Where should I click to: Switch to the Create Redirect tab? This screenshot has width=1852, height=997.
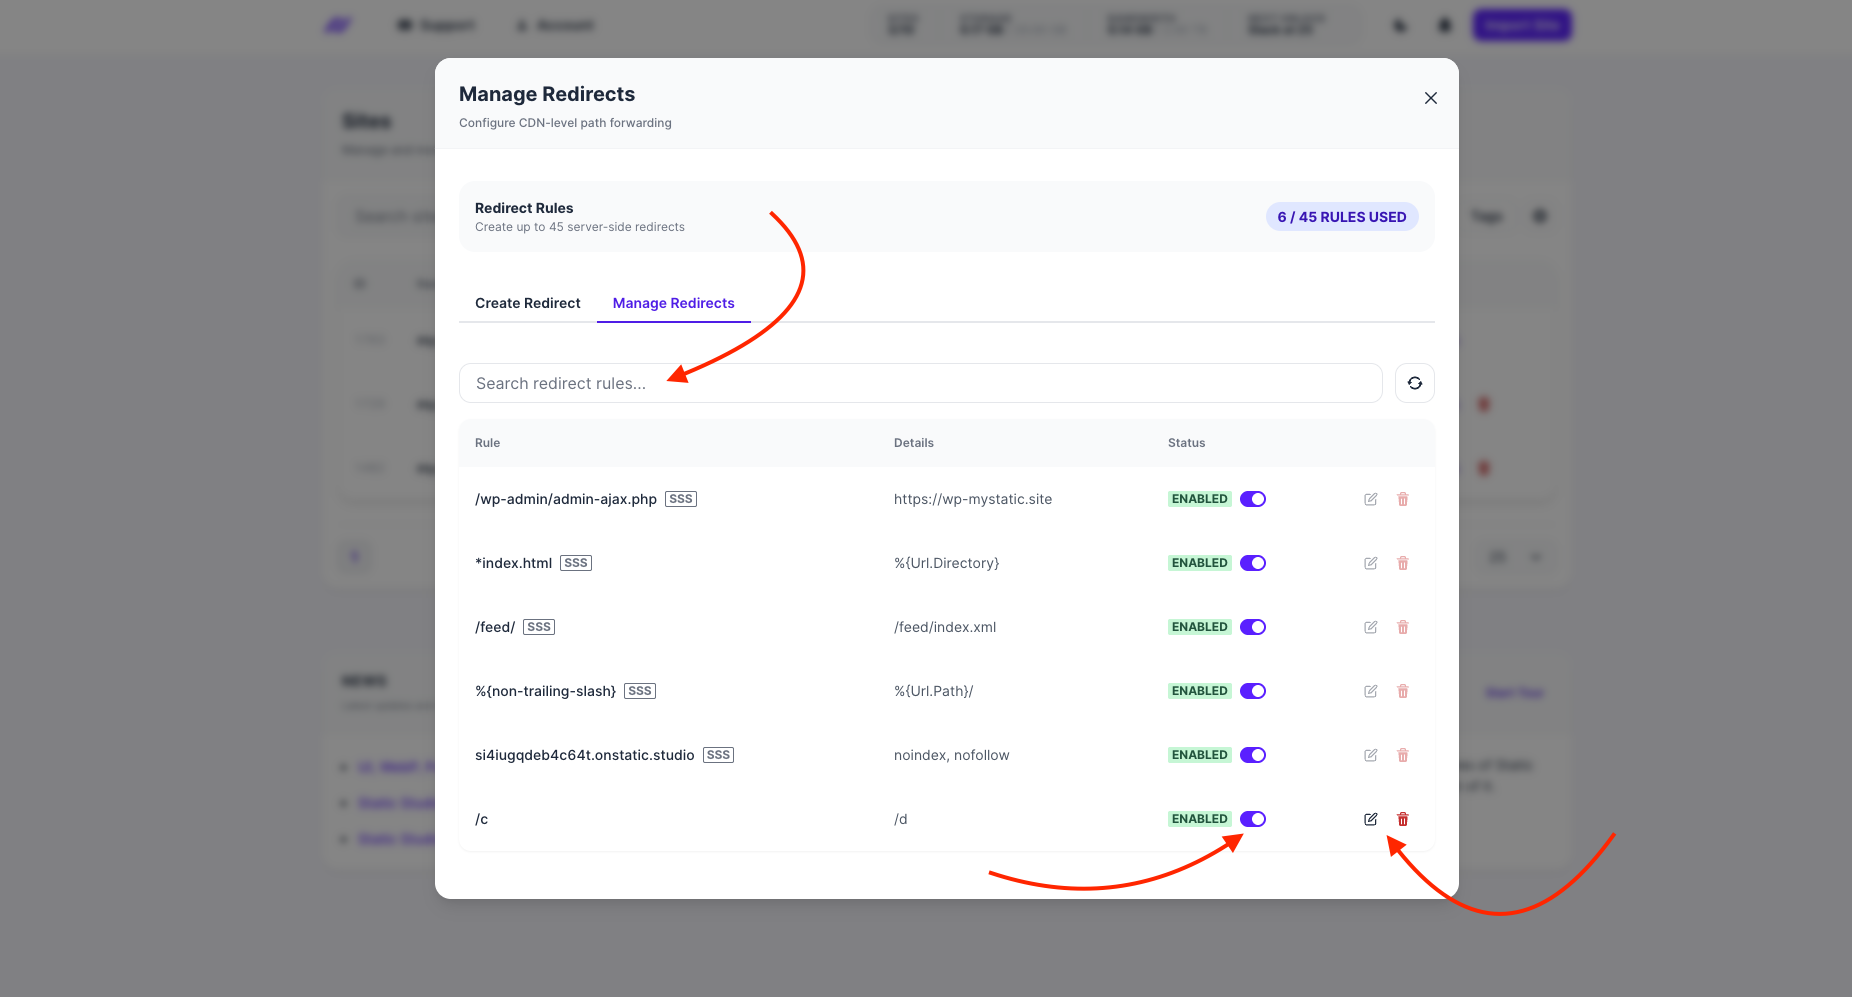527,303
